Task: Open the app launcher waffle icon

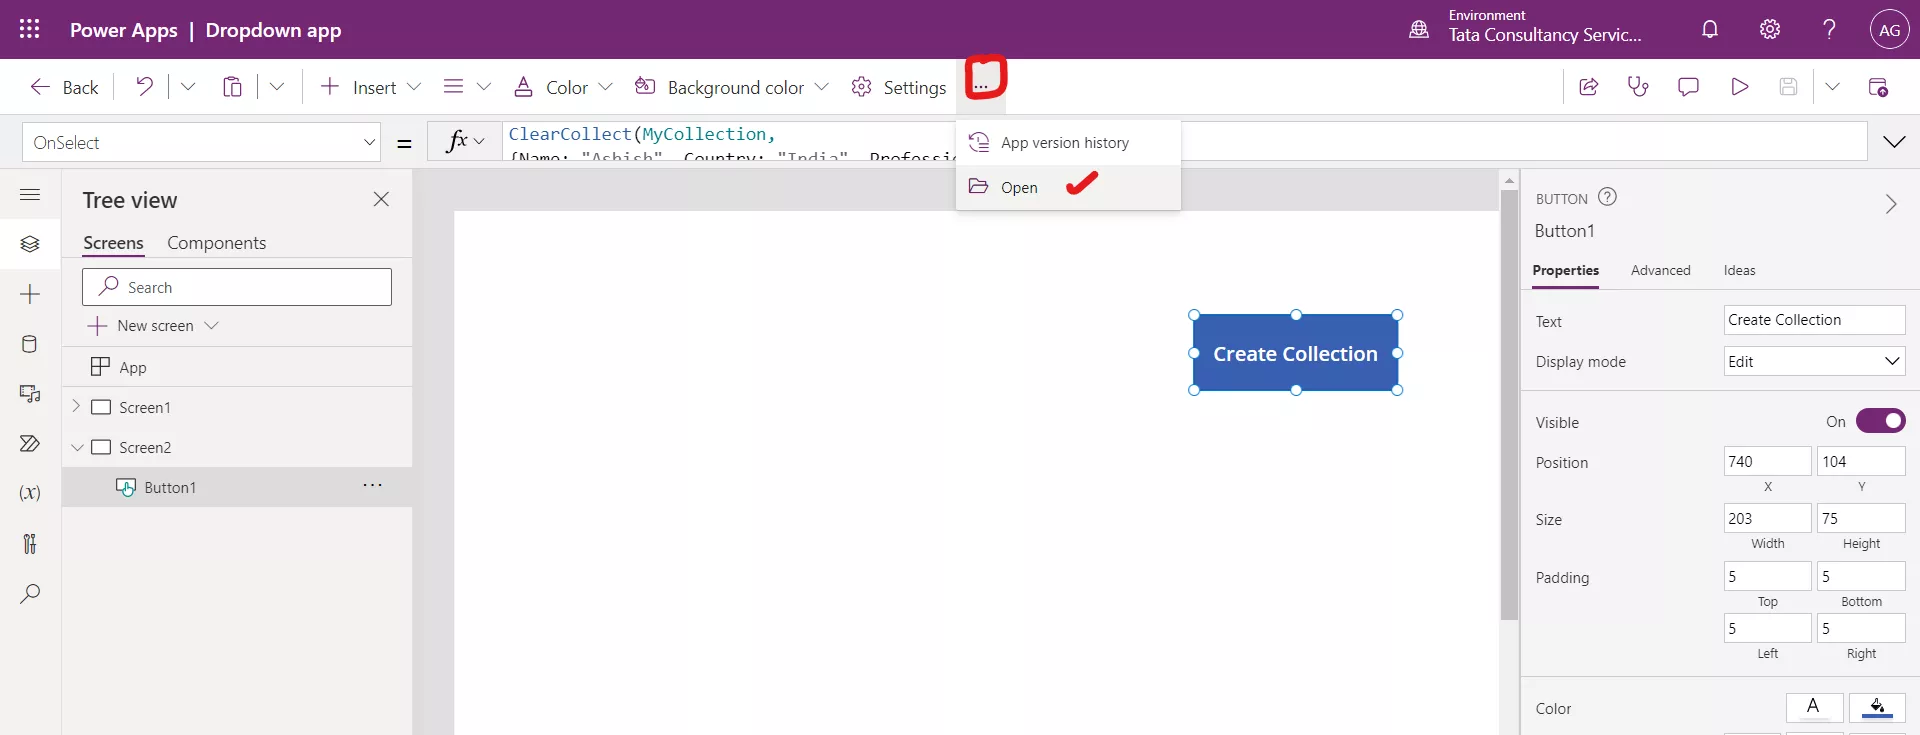Action: pos(30,29)
